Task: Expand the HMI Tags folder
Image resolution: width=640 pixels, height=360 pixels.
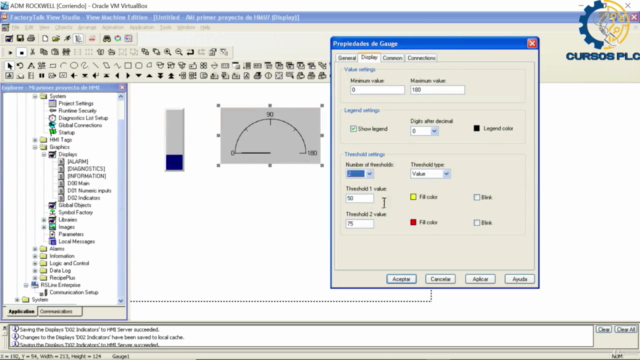Action: (35, 140)
